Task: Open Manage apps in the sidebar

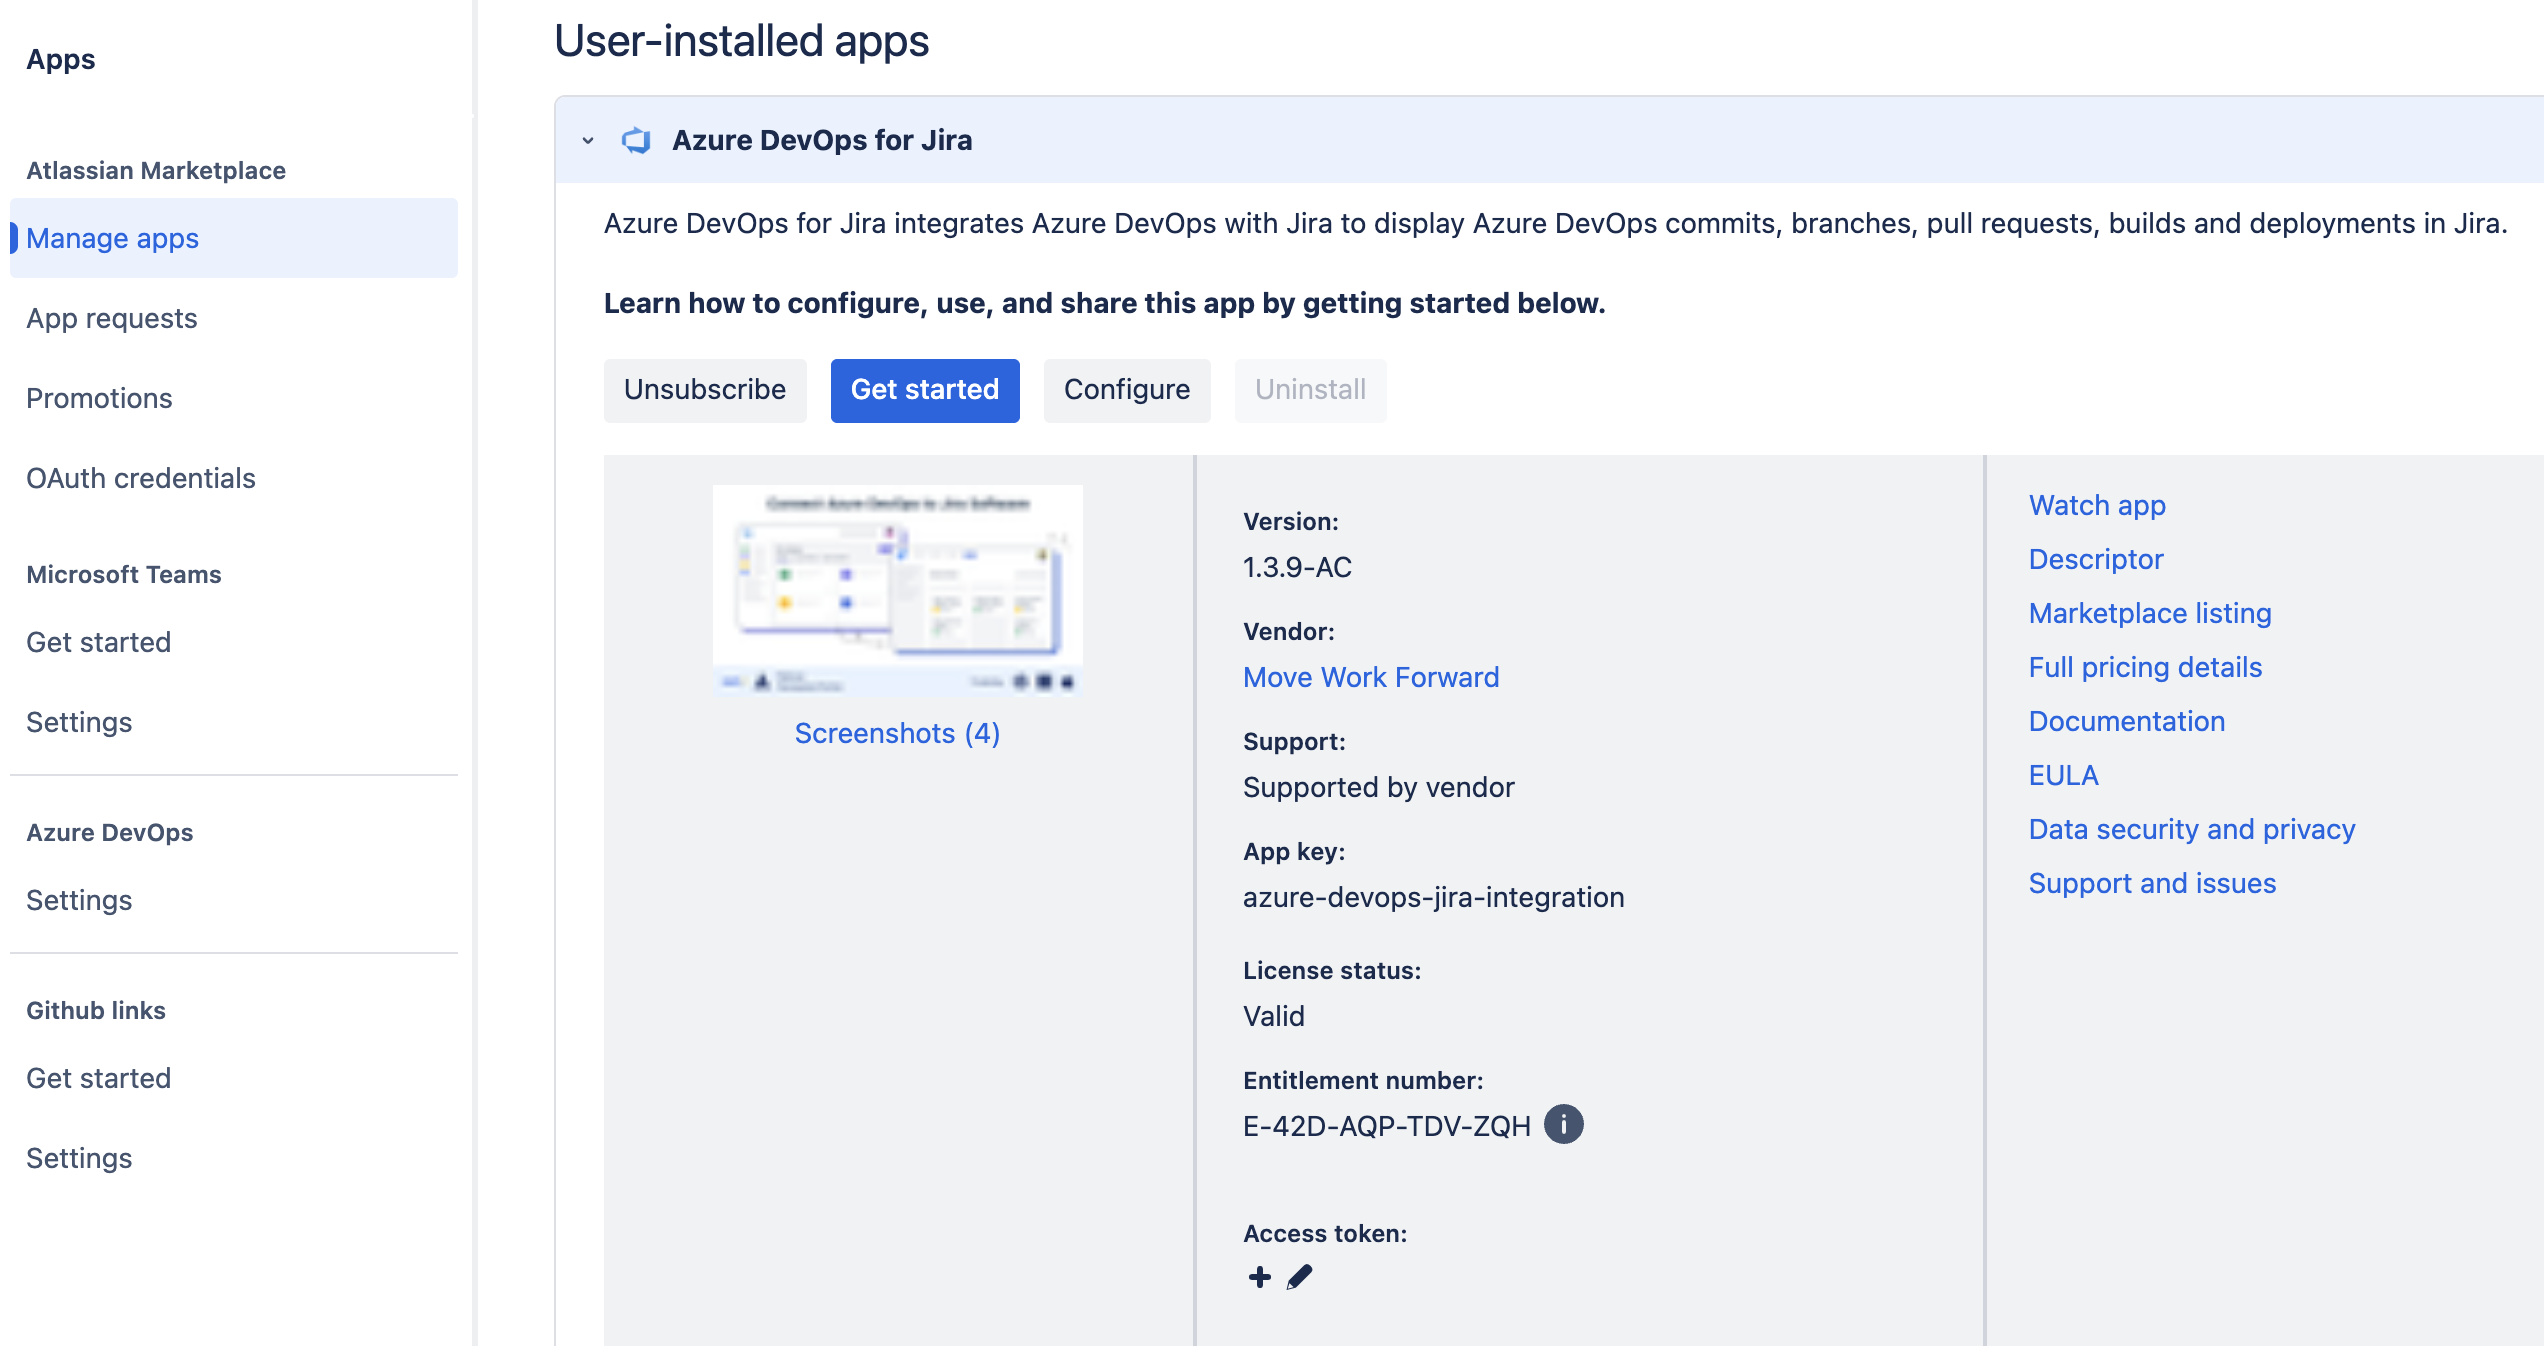Action: tap(112, 238)
